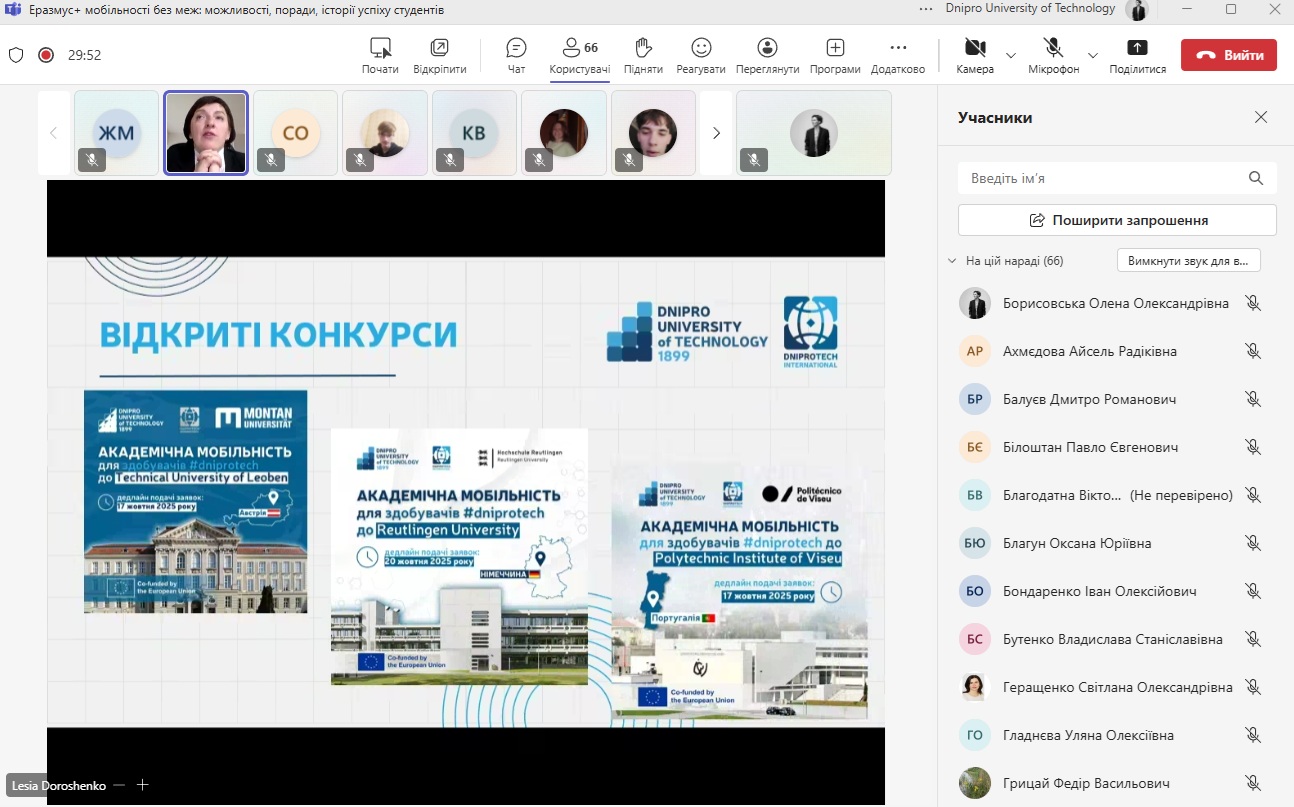1294x807 pixels.
Task: Collapse the 'На цій нараді (66)' list
Action: (951, 261)
